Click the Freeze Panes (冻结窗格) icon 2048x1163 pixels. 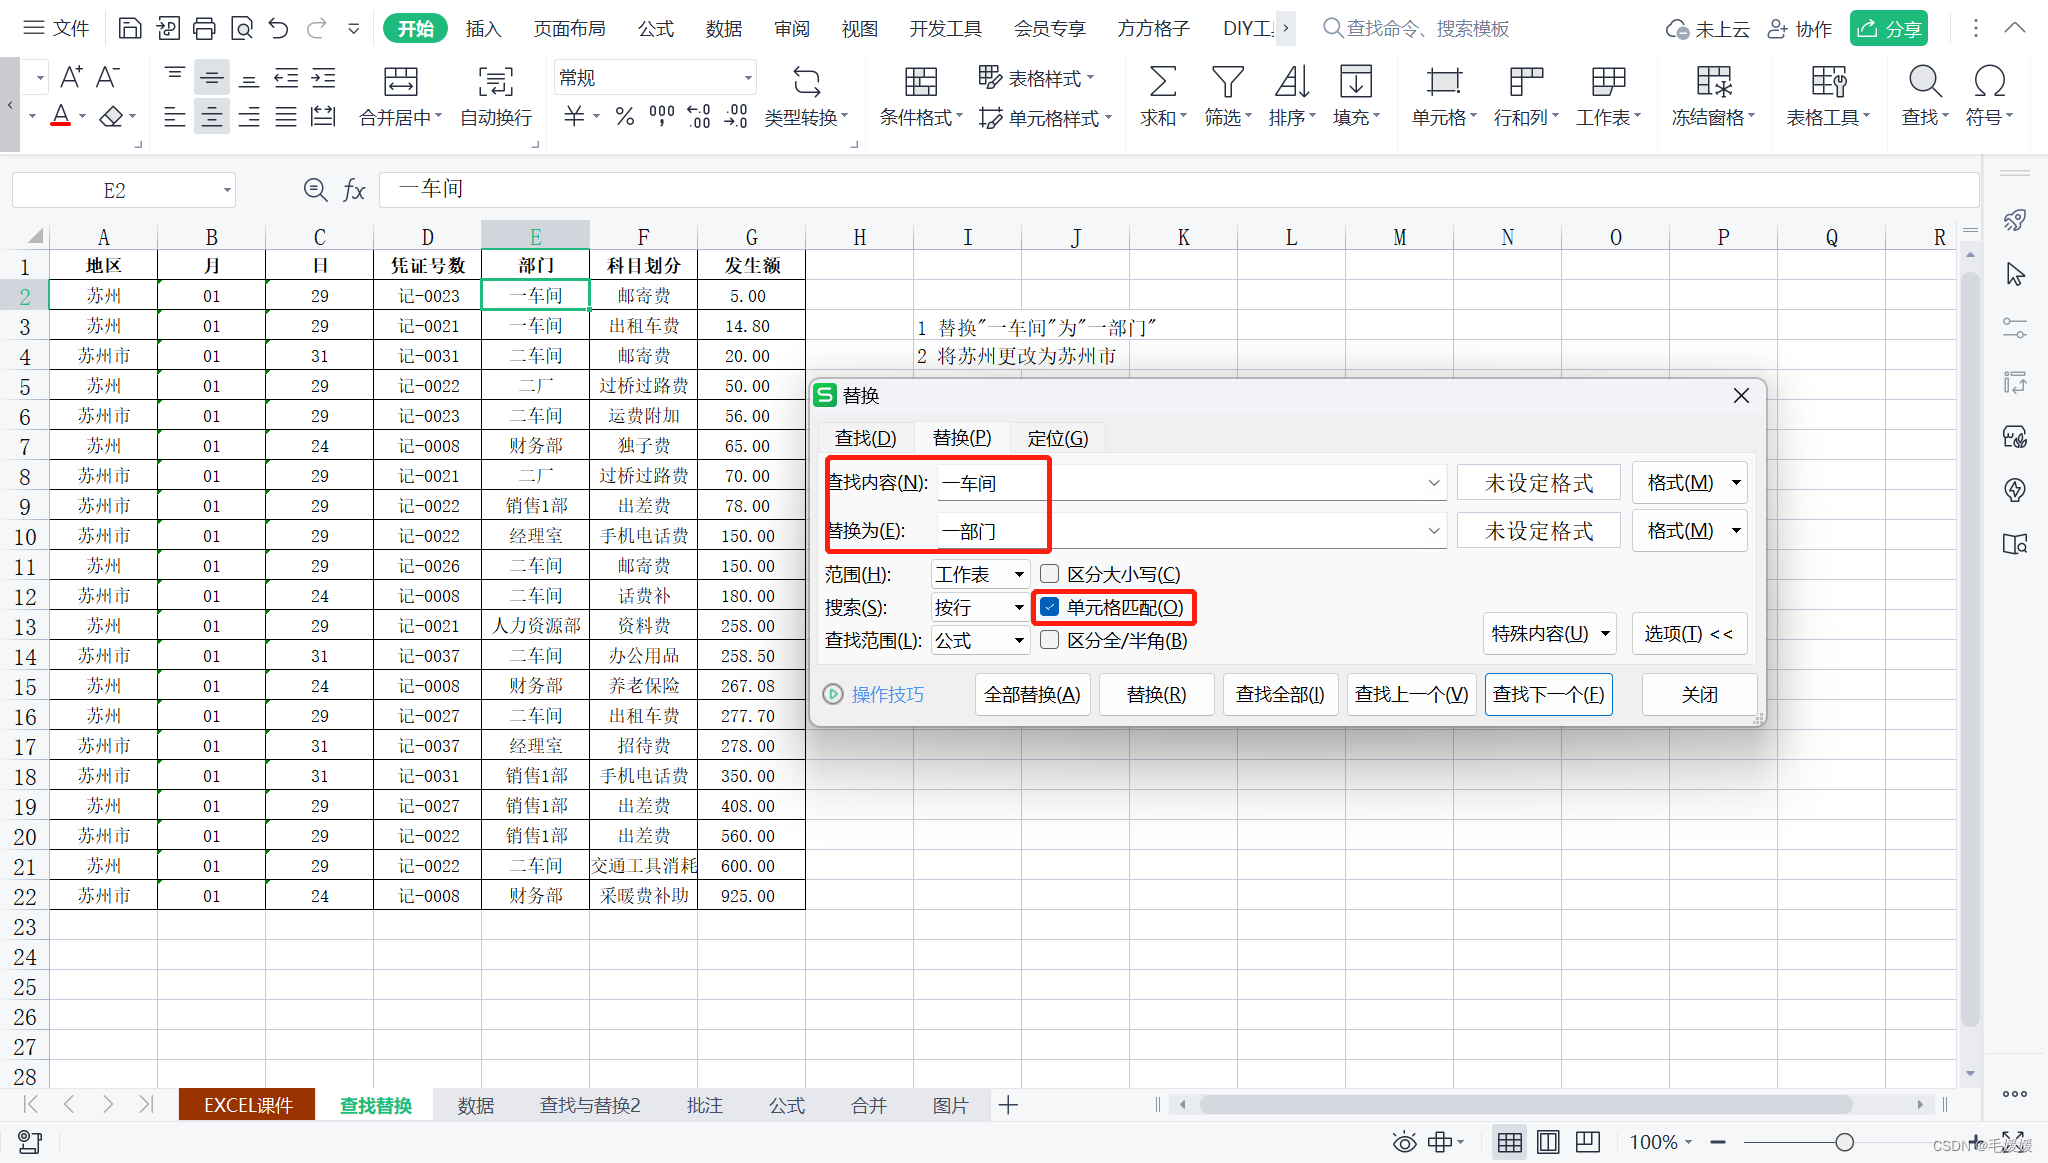(x=1713, y=82)
